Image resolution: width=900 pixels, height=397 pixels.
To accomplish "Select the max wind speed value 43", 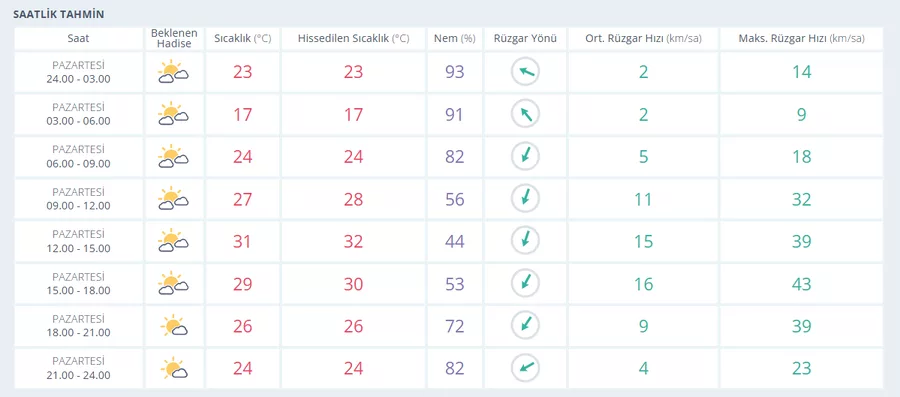I will (x=801, y=284).
